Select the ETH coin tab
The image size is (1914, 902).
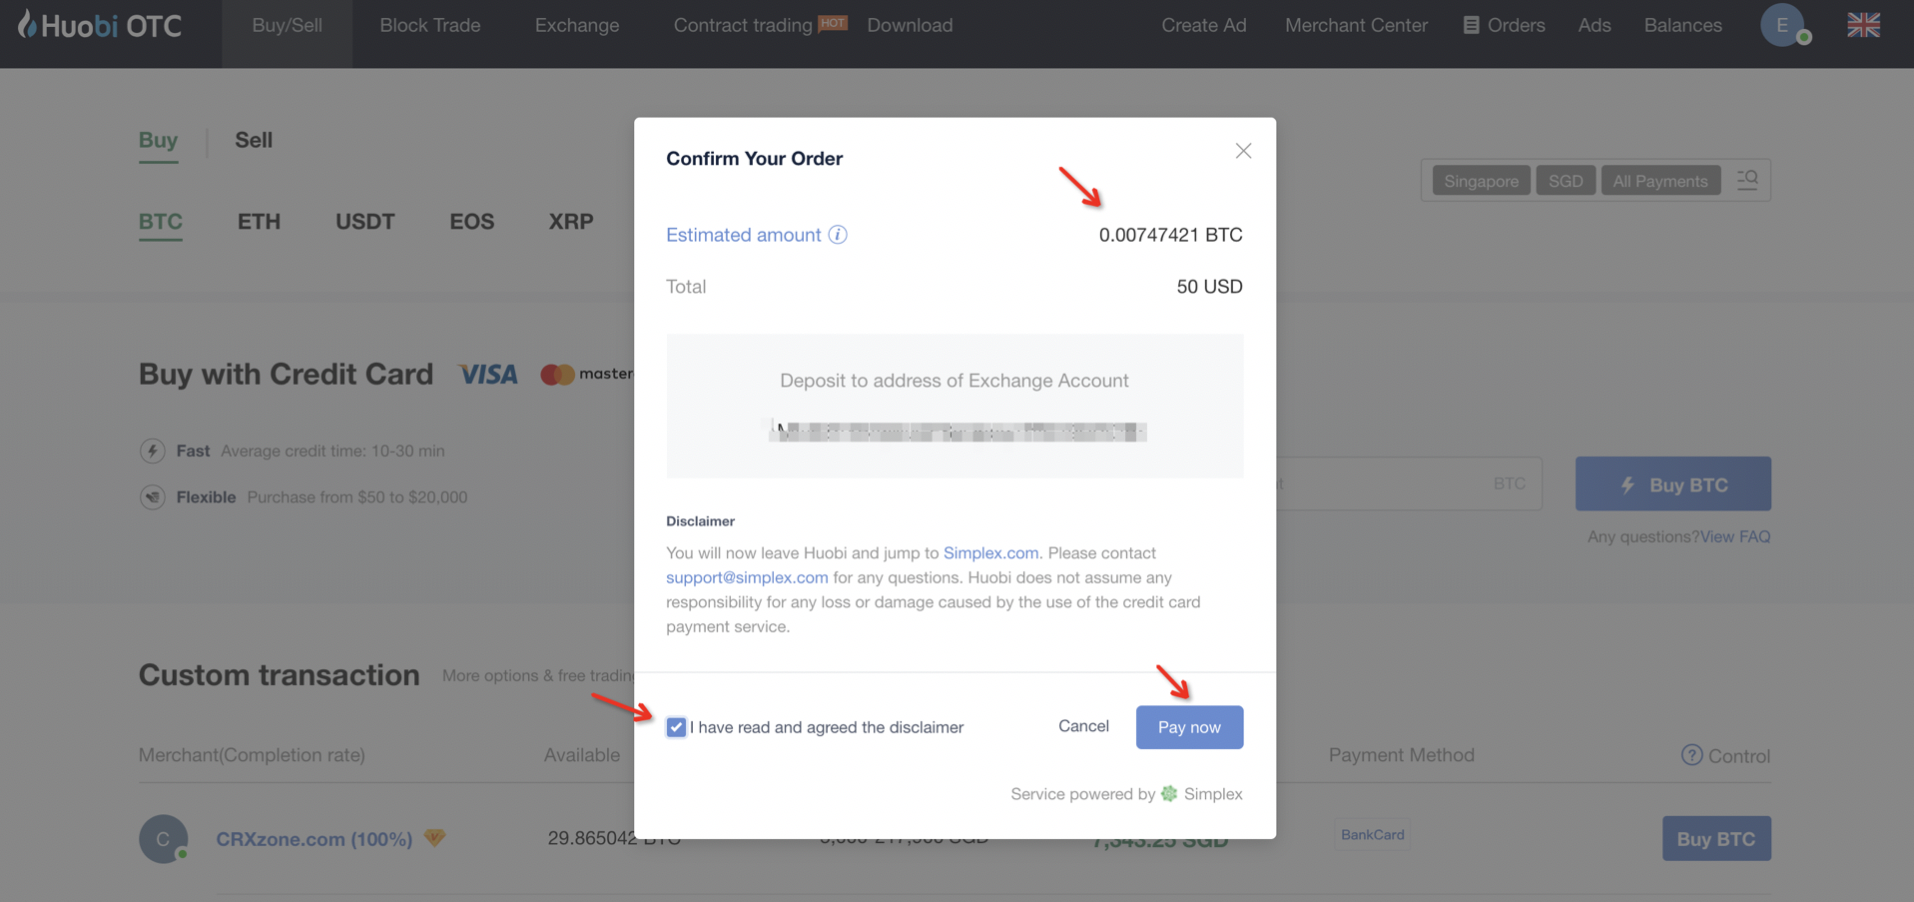259,221
